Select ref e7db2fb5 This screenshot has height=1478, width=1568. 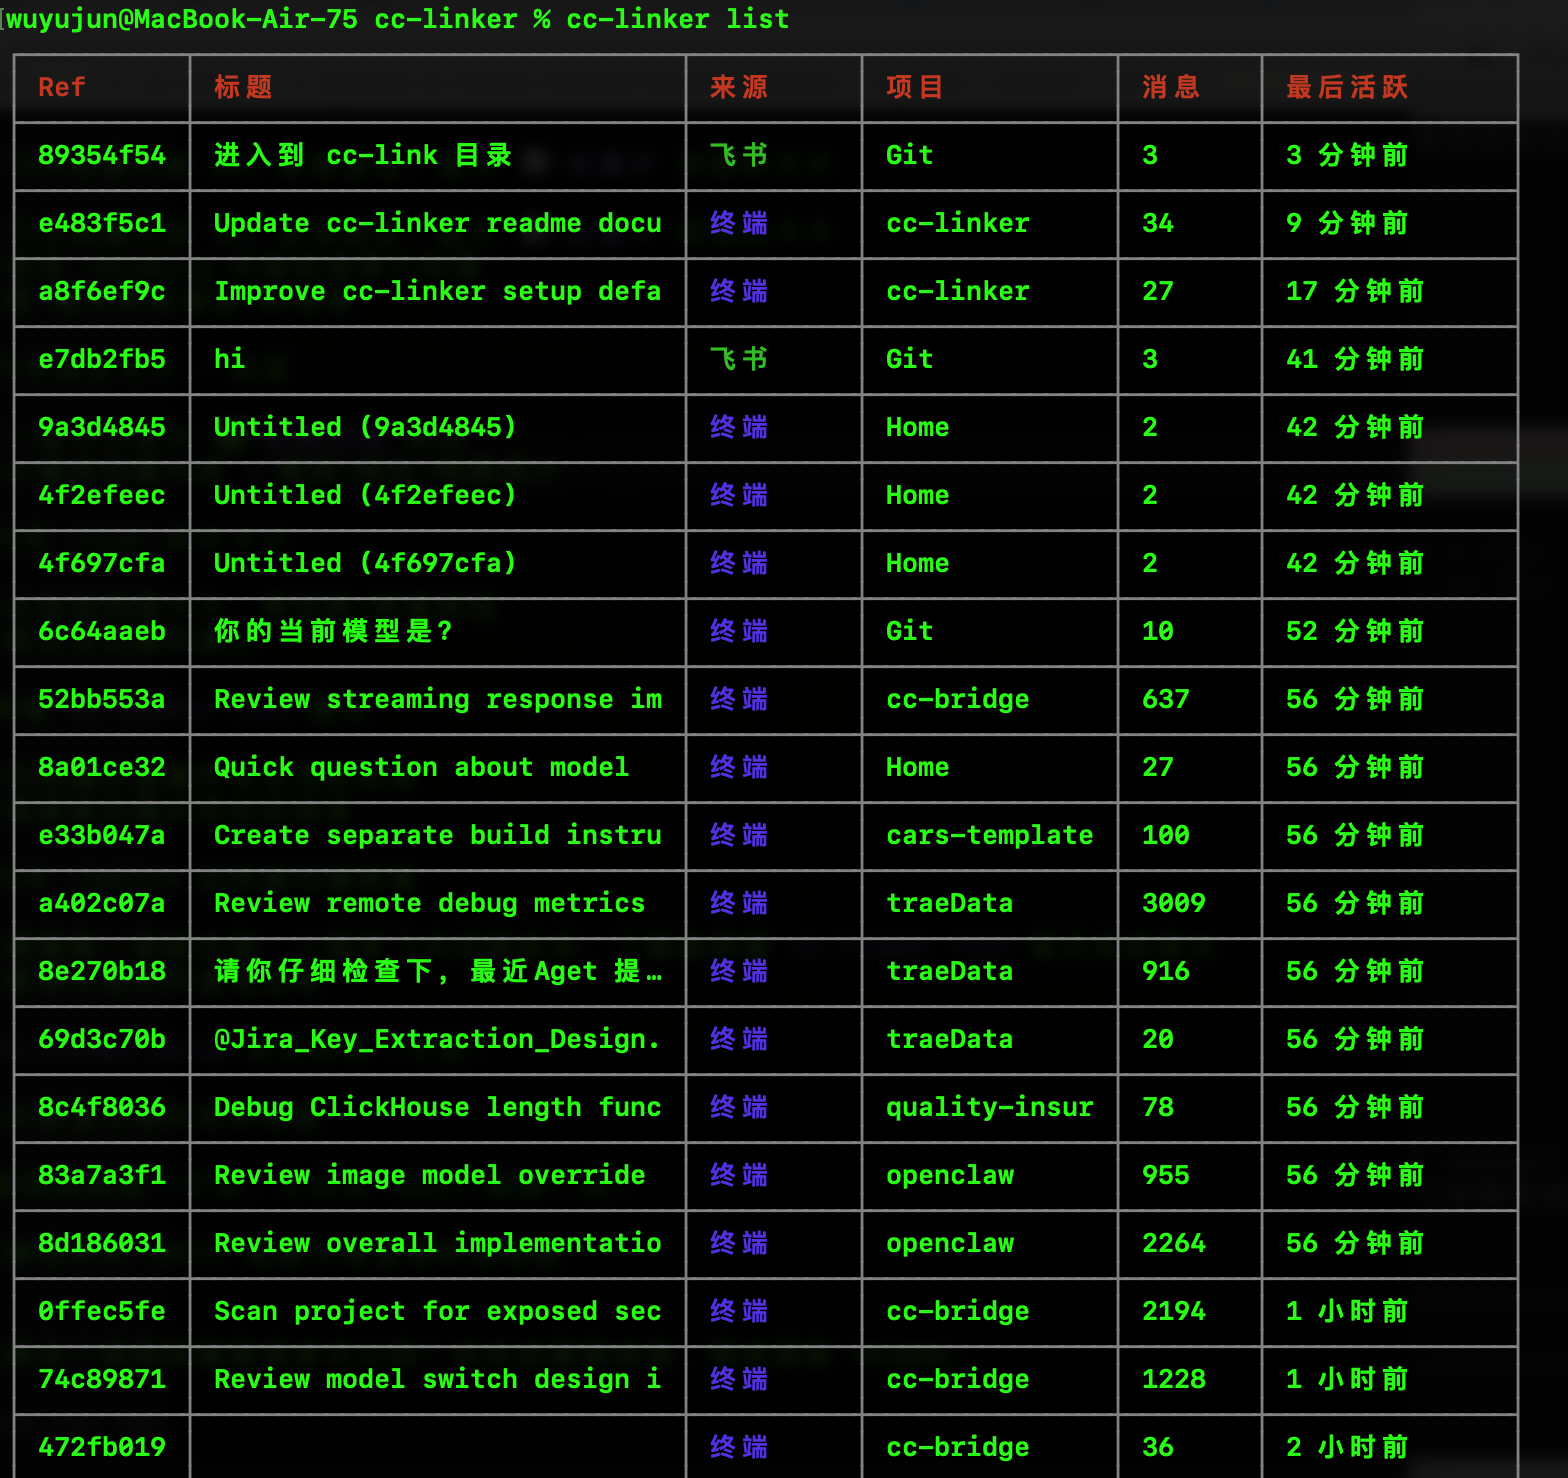point(101,360)
